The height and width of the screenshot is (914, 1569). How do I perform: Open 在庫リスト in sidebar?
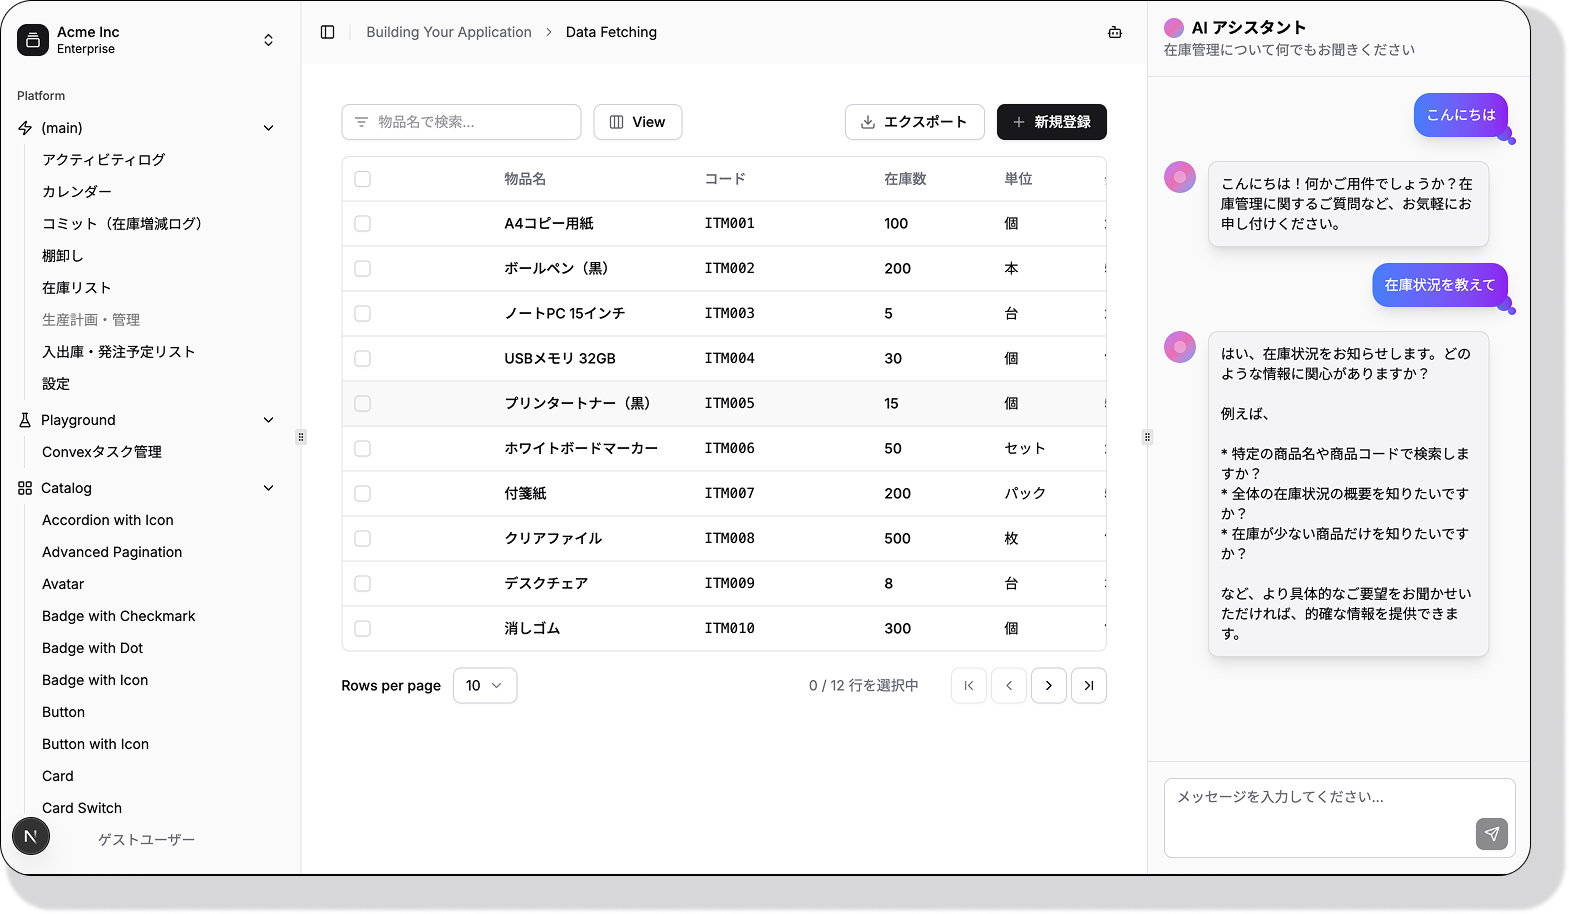pyautogui.click(x=76, y=288)
